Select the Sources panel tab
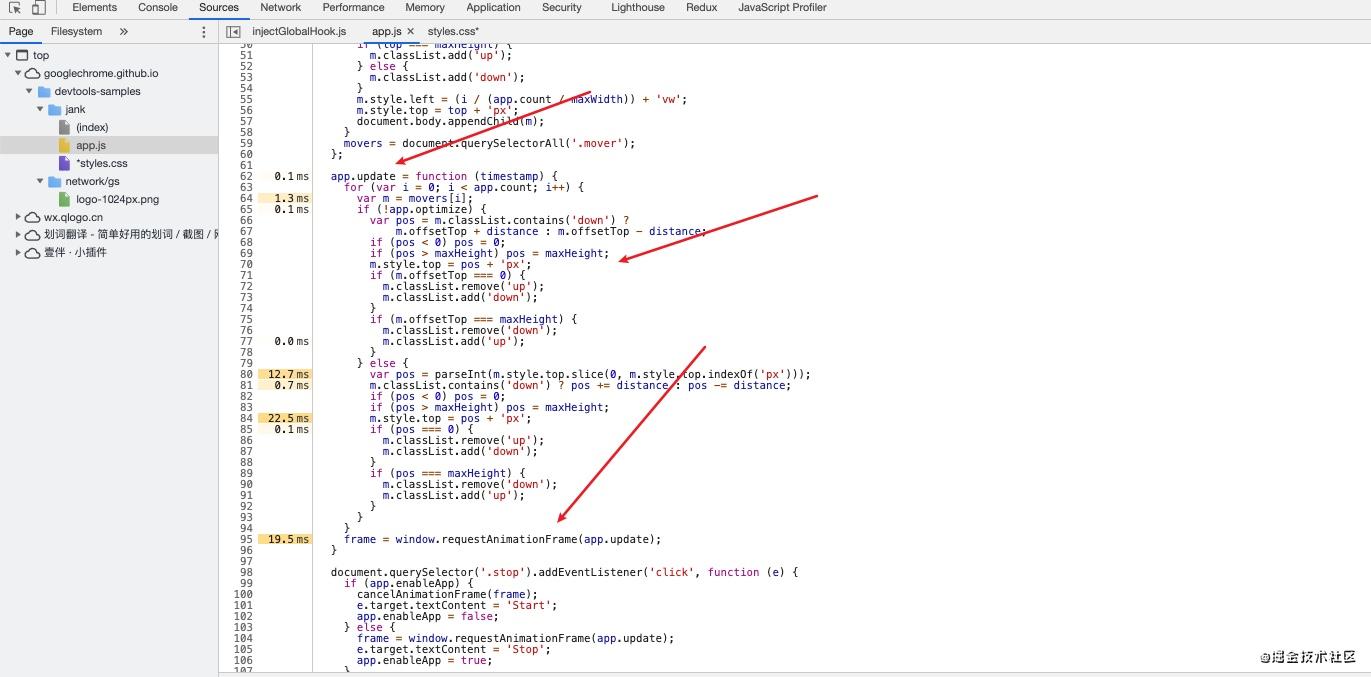1371x677 pixels. tap(219, 7)
